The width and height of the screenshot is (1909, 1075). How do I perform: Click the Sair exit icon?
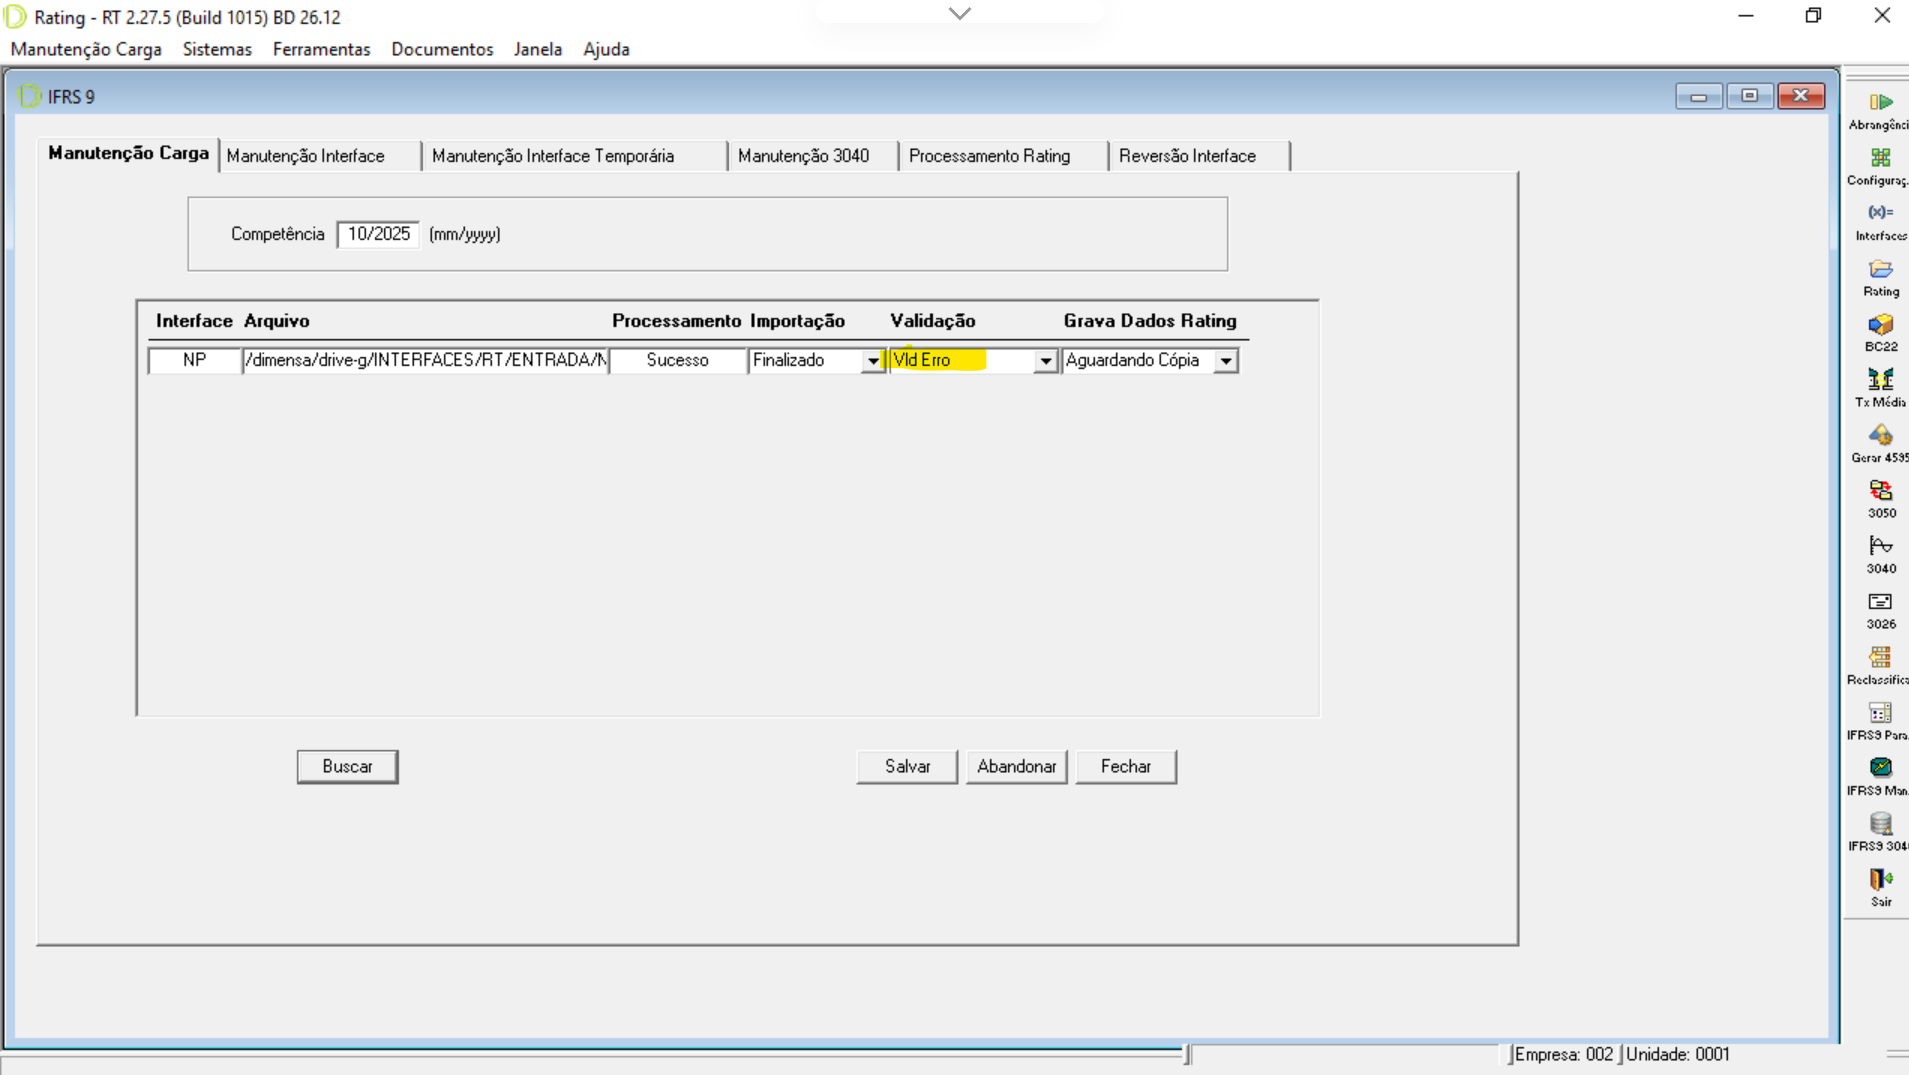pos(1880,879)
